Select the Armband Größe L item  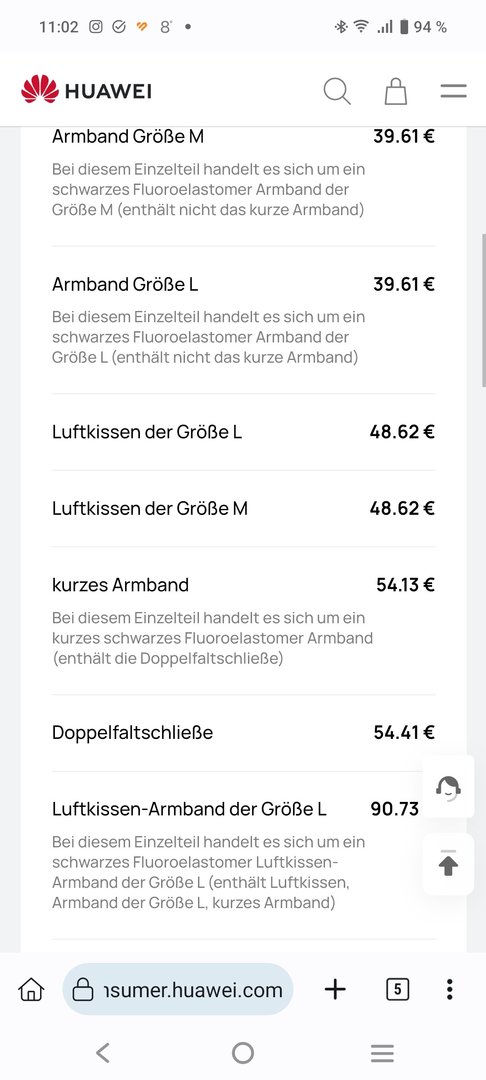point(244,320)
